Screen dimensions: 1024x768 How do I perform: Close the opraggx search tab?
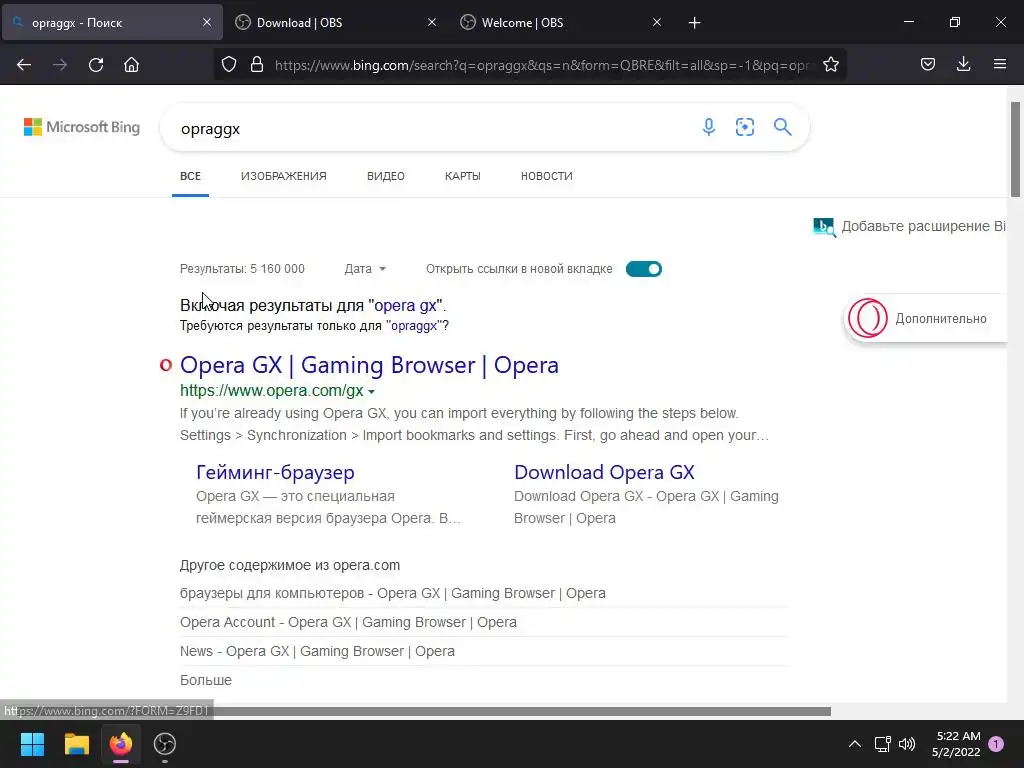coord(207,22)
